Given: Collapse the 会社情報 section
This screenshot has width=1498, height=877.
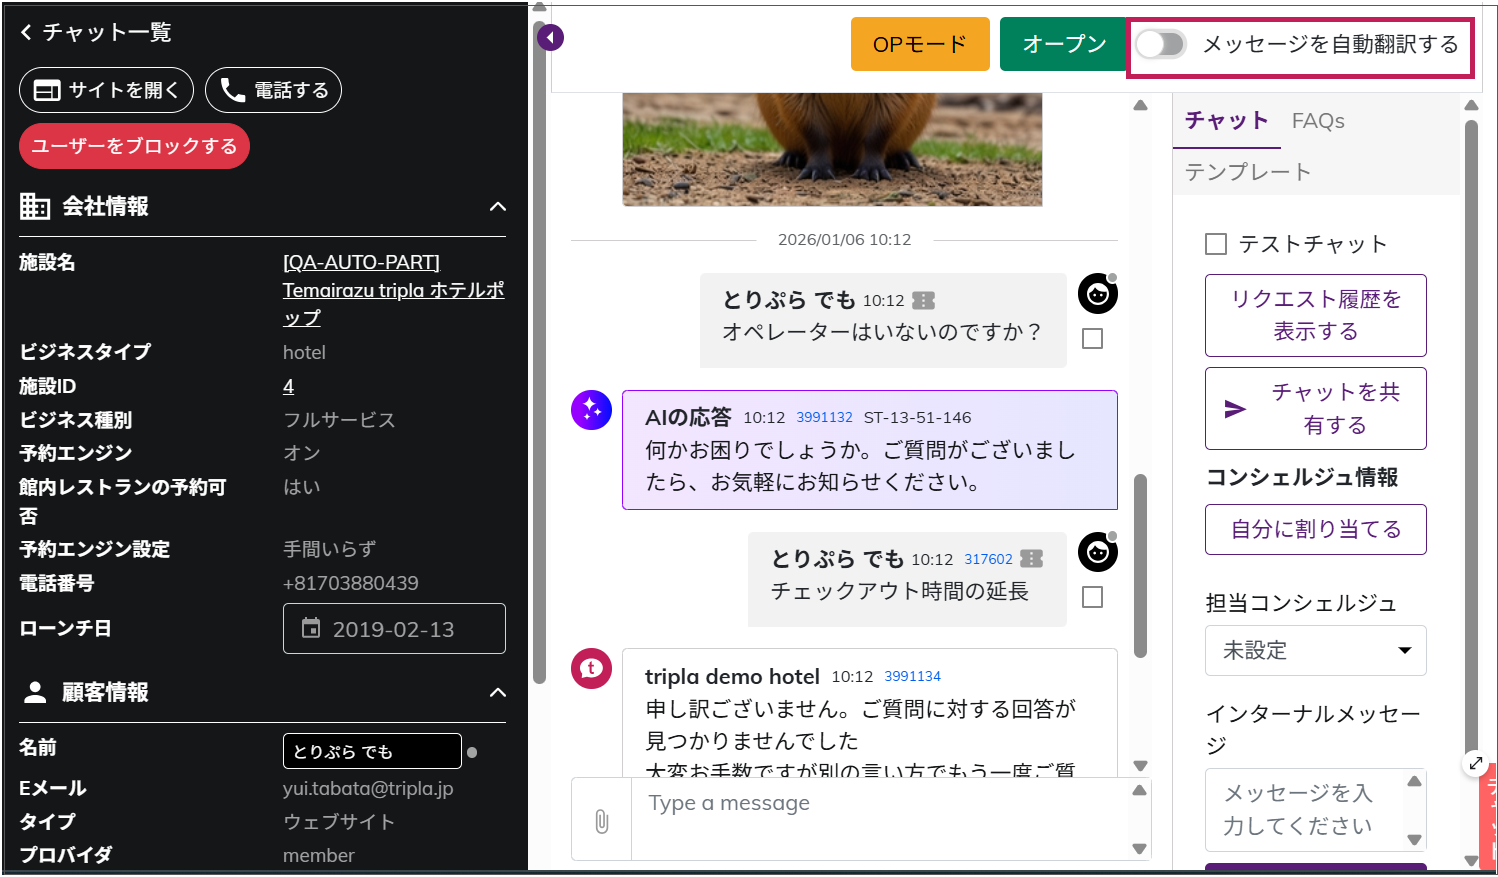Looking at the screenshot, I should 497,207.
